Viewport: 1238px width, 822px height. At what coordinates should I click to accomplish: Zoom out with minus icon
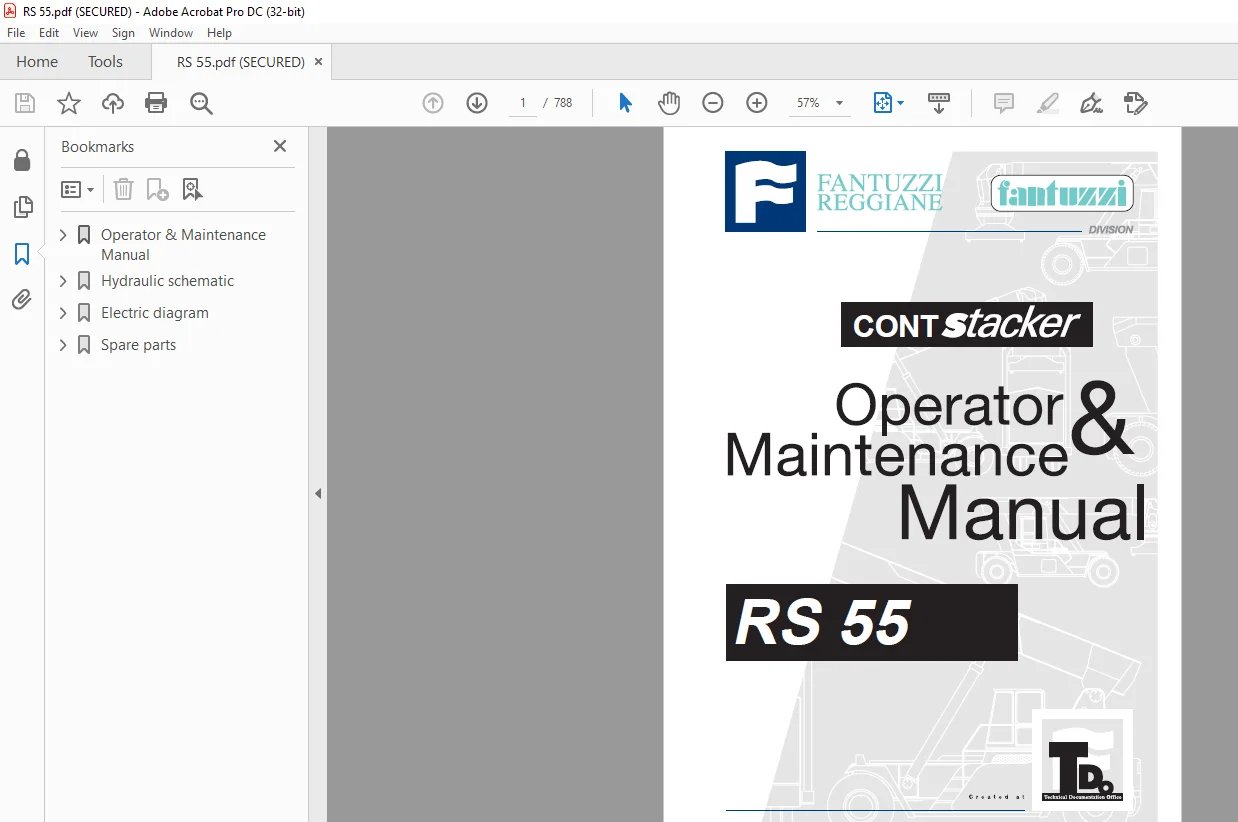(713, 103)
